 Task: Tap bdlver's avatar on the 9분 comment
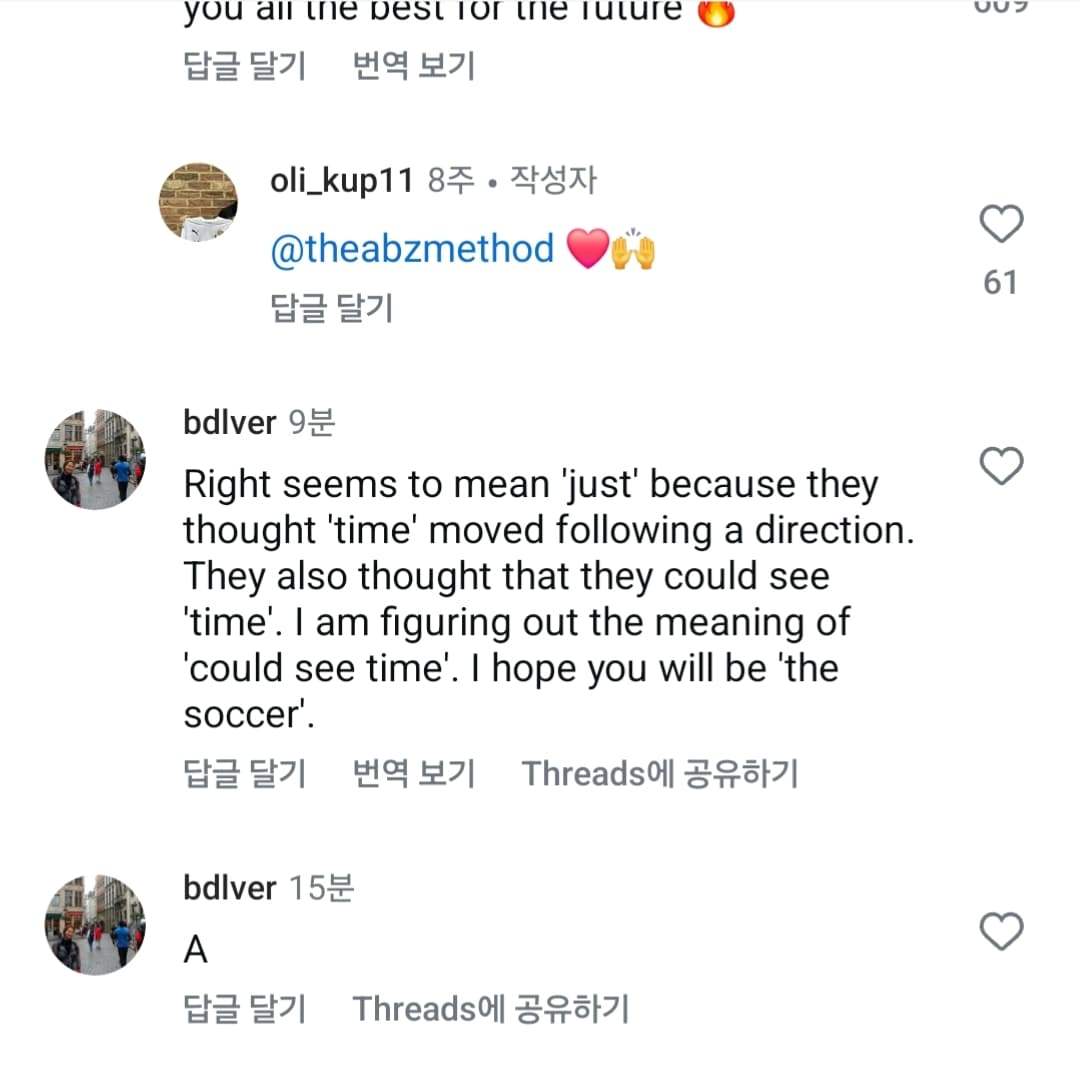click(95, 459)
